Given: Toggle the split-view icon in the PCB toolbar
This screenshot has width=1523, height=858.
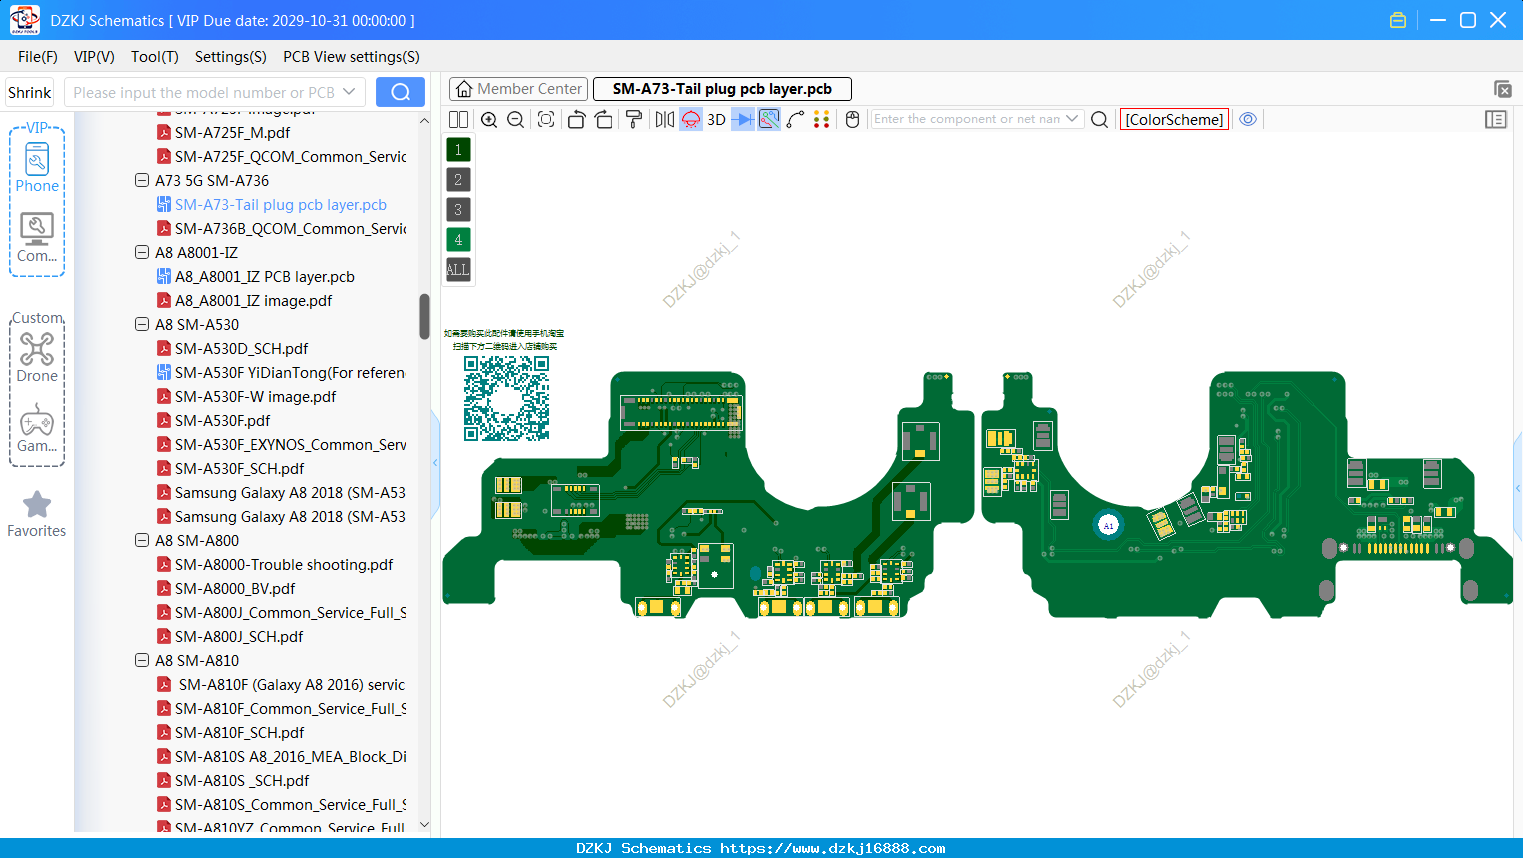Looking at the screenshot, I should point(458,119).
